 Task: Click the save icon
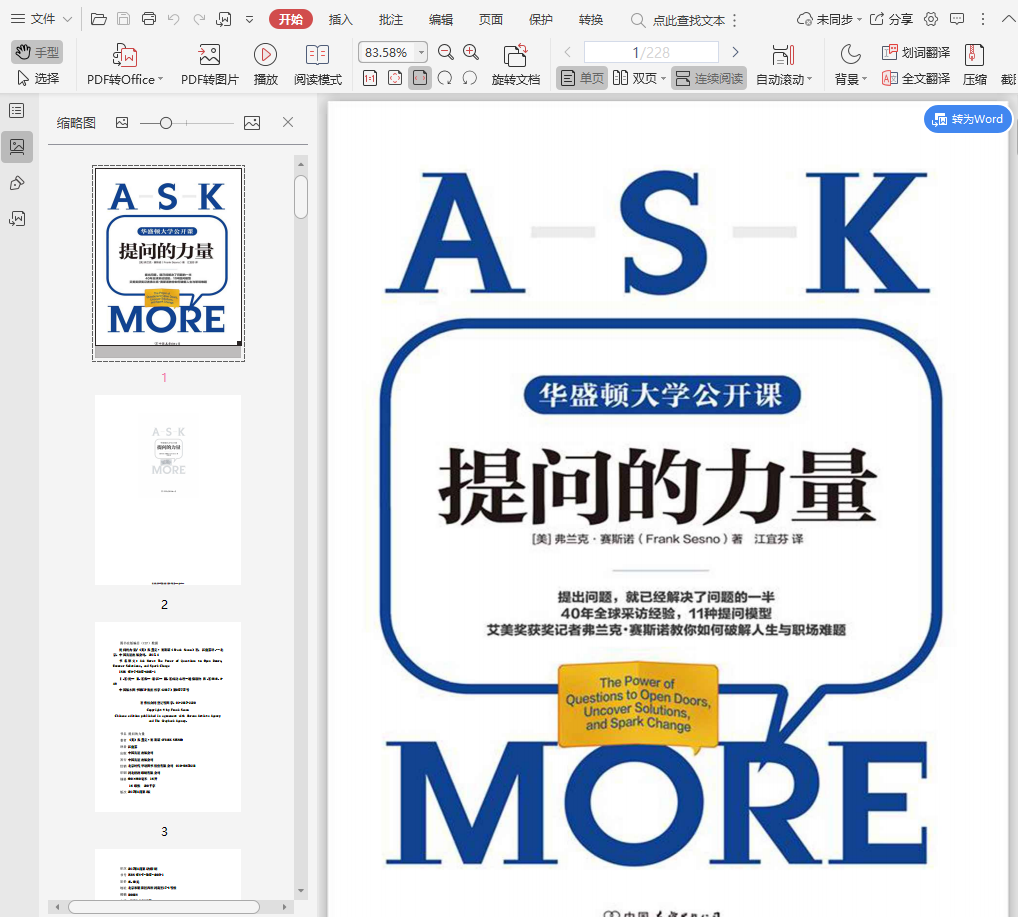[123, 19]
